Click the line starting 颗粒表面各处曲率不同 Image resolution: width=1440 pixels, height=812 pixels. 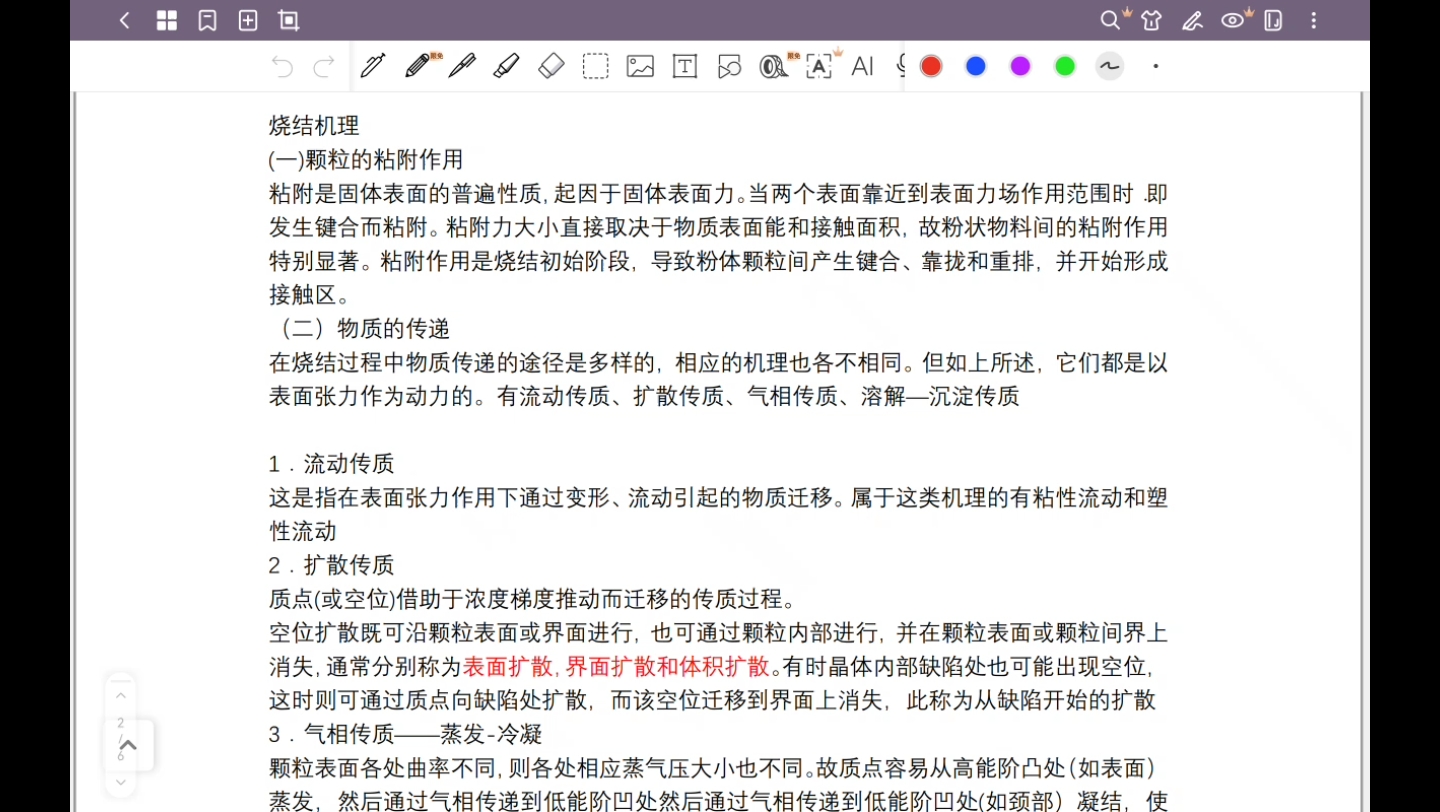pos(713,769)
